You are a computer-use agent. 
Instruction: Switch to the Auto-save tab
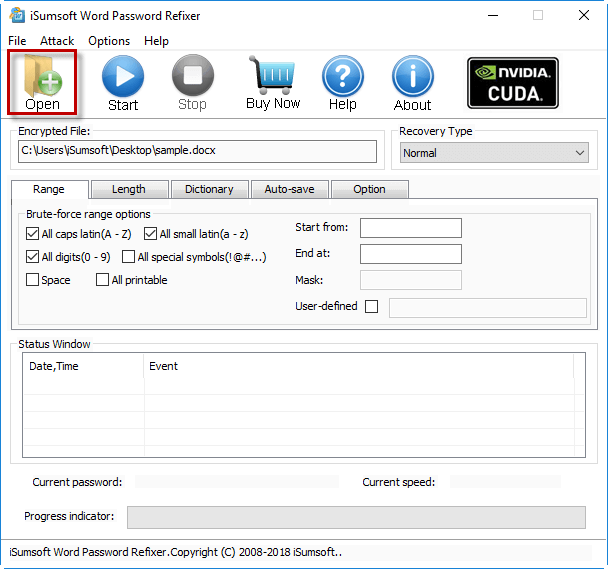click(290, 189)
